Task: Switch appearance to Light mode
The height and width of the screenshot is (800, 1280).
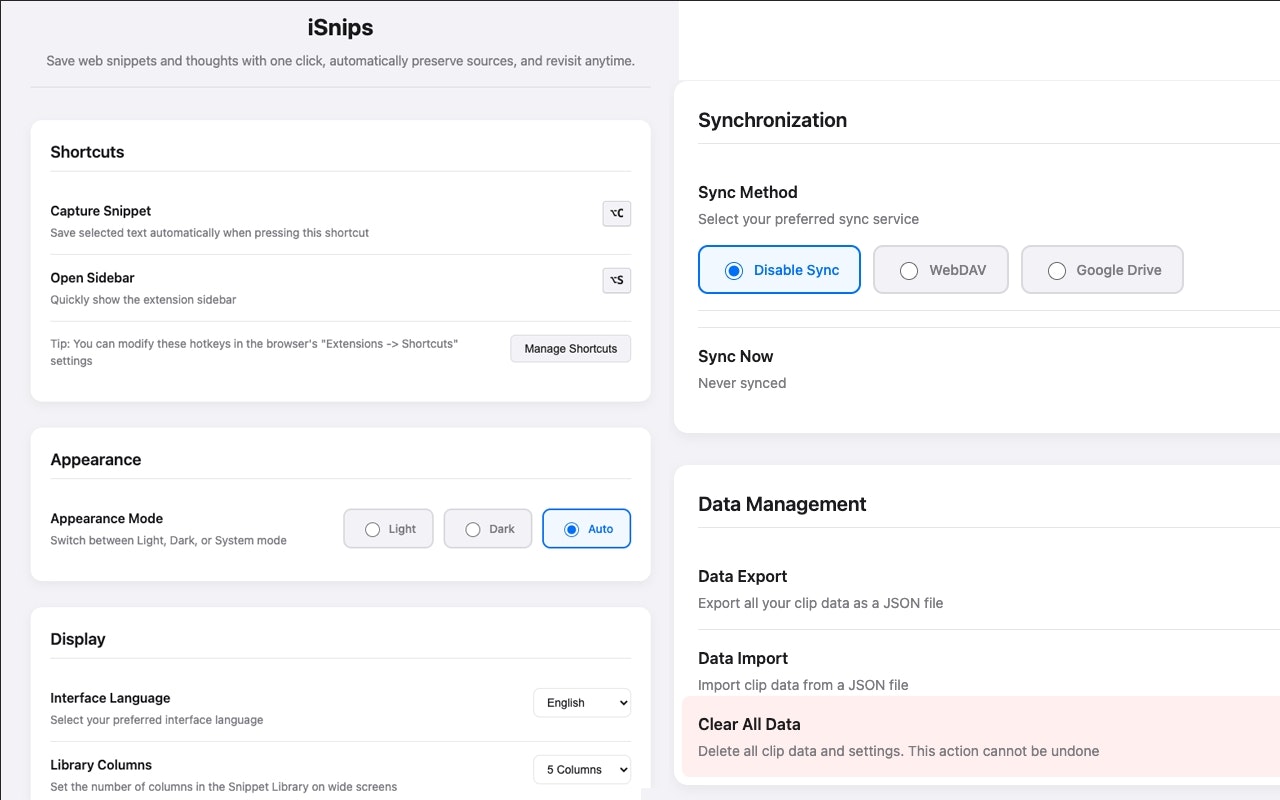Action: coord(388,528)
